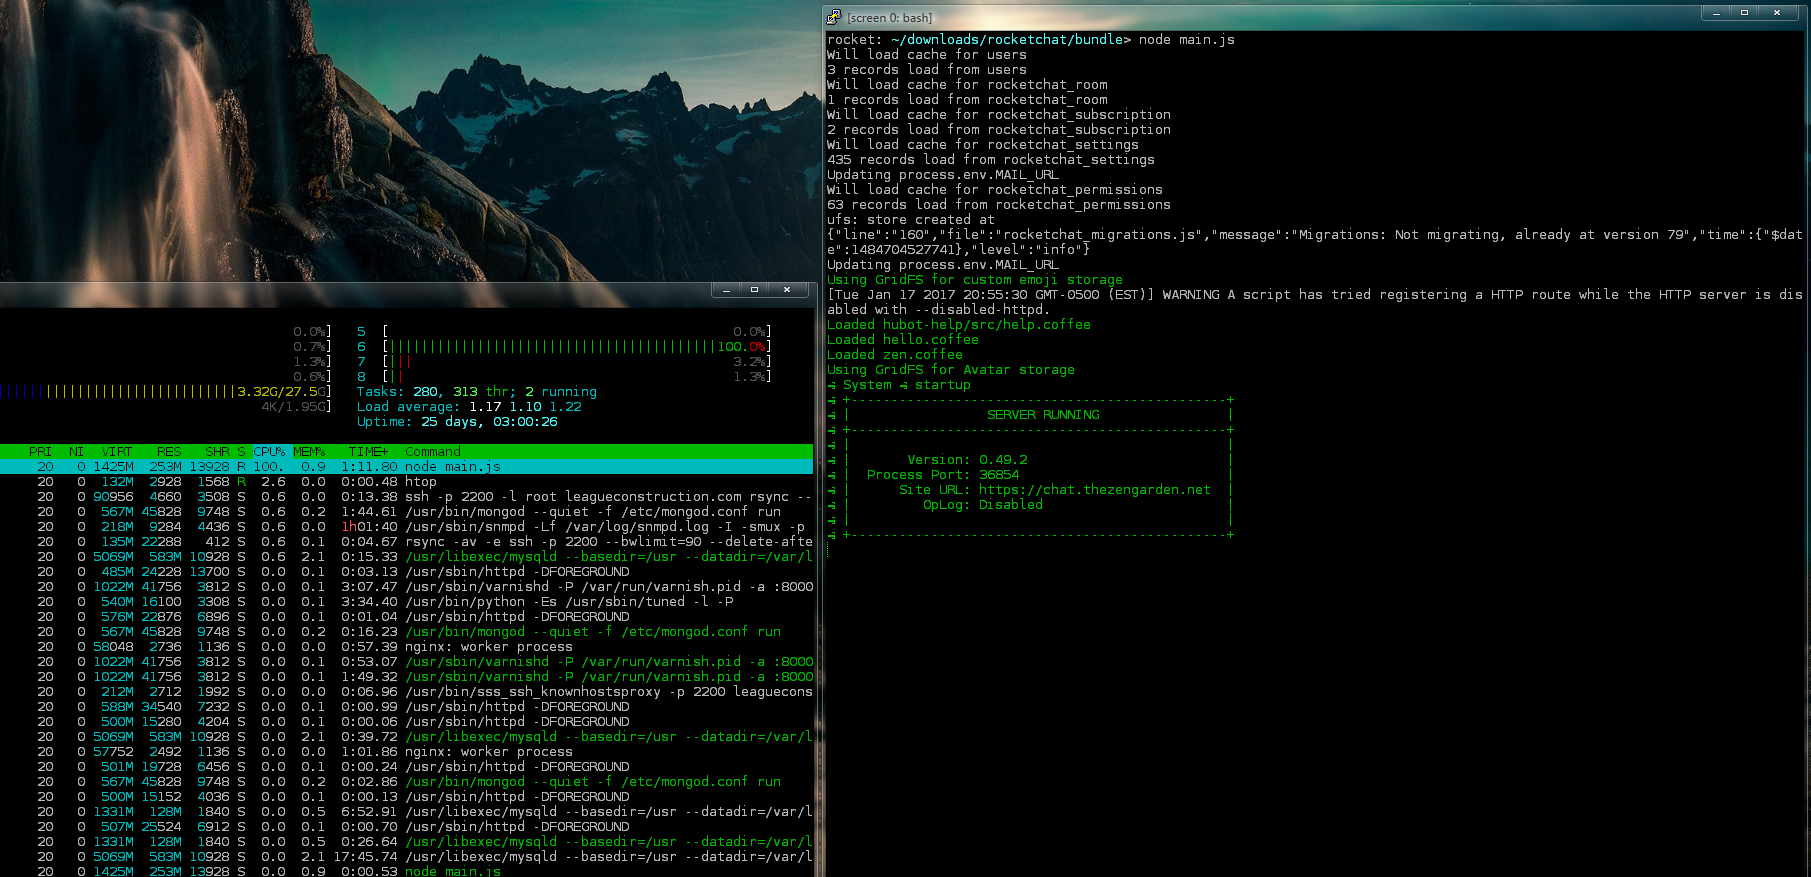Select the /usr/bin/python tuned process row
The height and width of the screenshot is (877, 1811).
coord(406,602)
